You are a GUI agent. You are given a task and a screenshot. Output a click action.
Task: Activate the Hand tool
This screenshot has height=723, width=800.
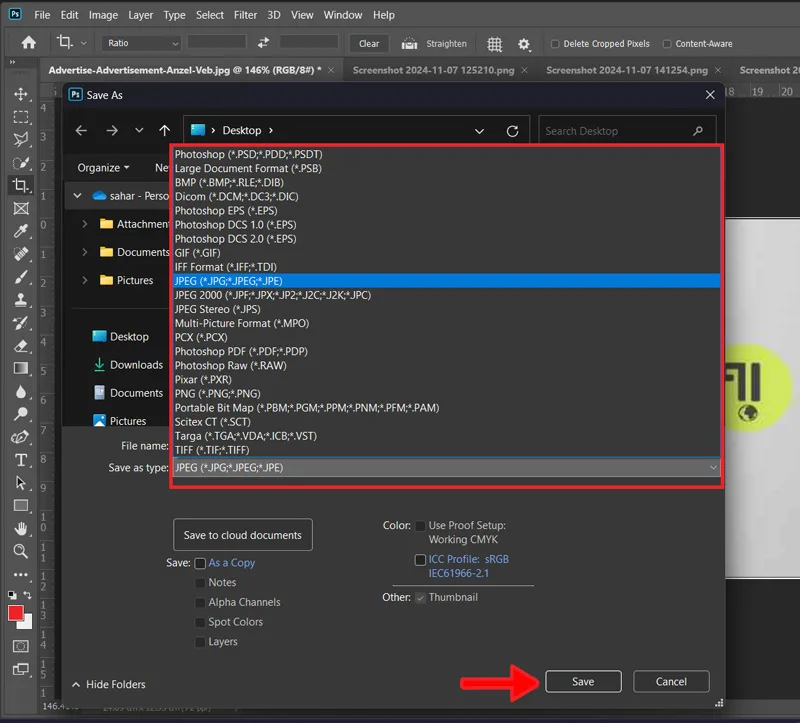click(x=21, y=529)
